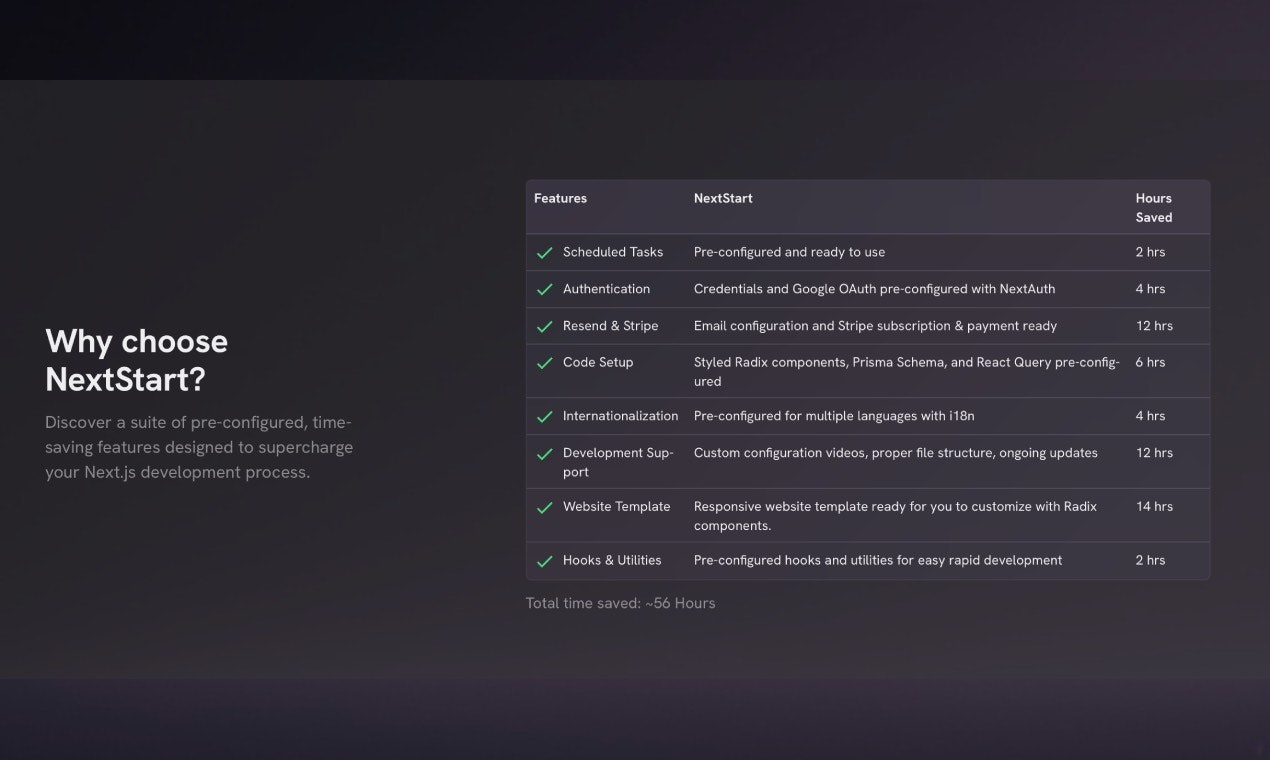Click the Website Template feature name

pos(616,507)
